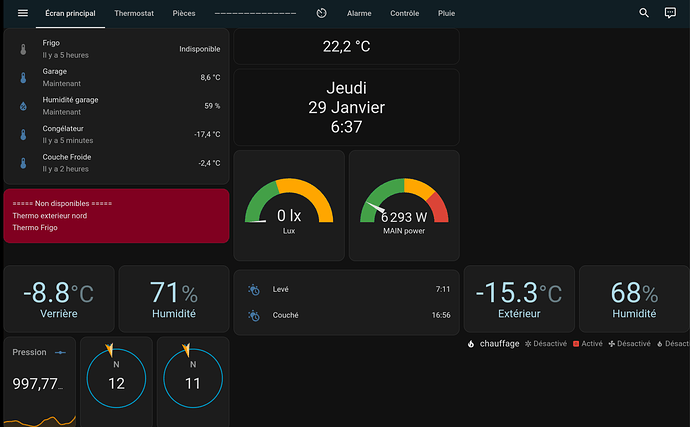Click the Humidité garage 59 % value

point(212,106)
